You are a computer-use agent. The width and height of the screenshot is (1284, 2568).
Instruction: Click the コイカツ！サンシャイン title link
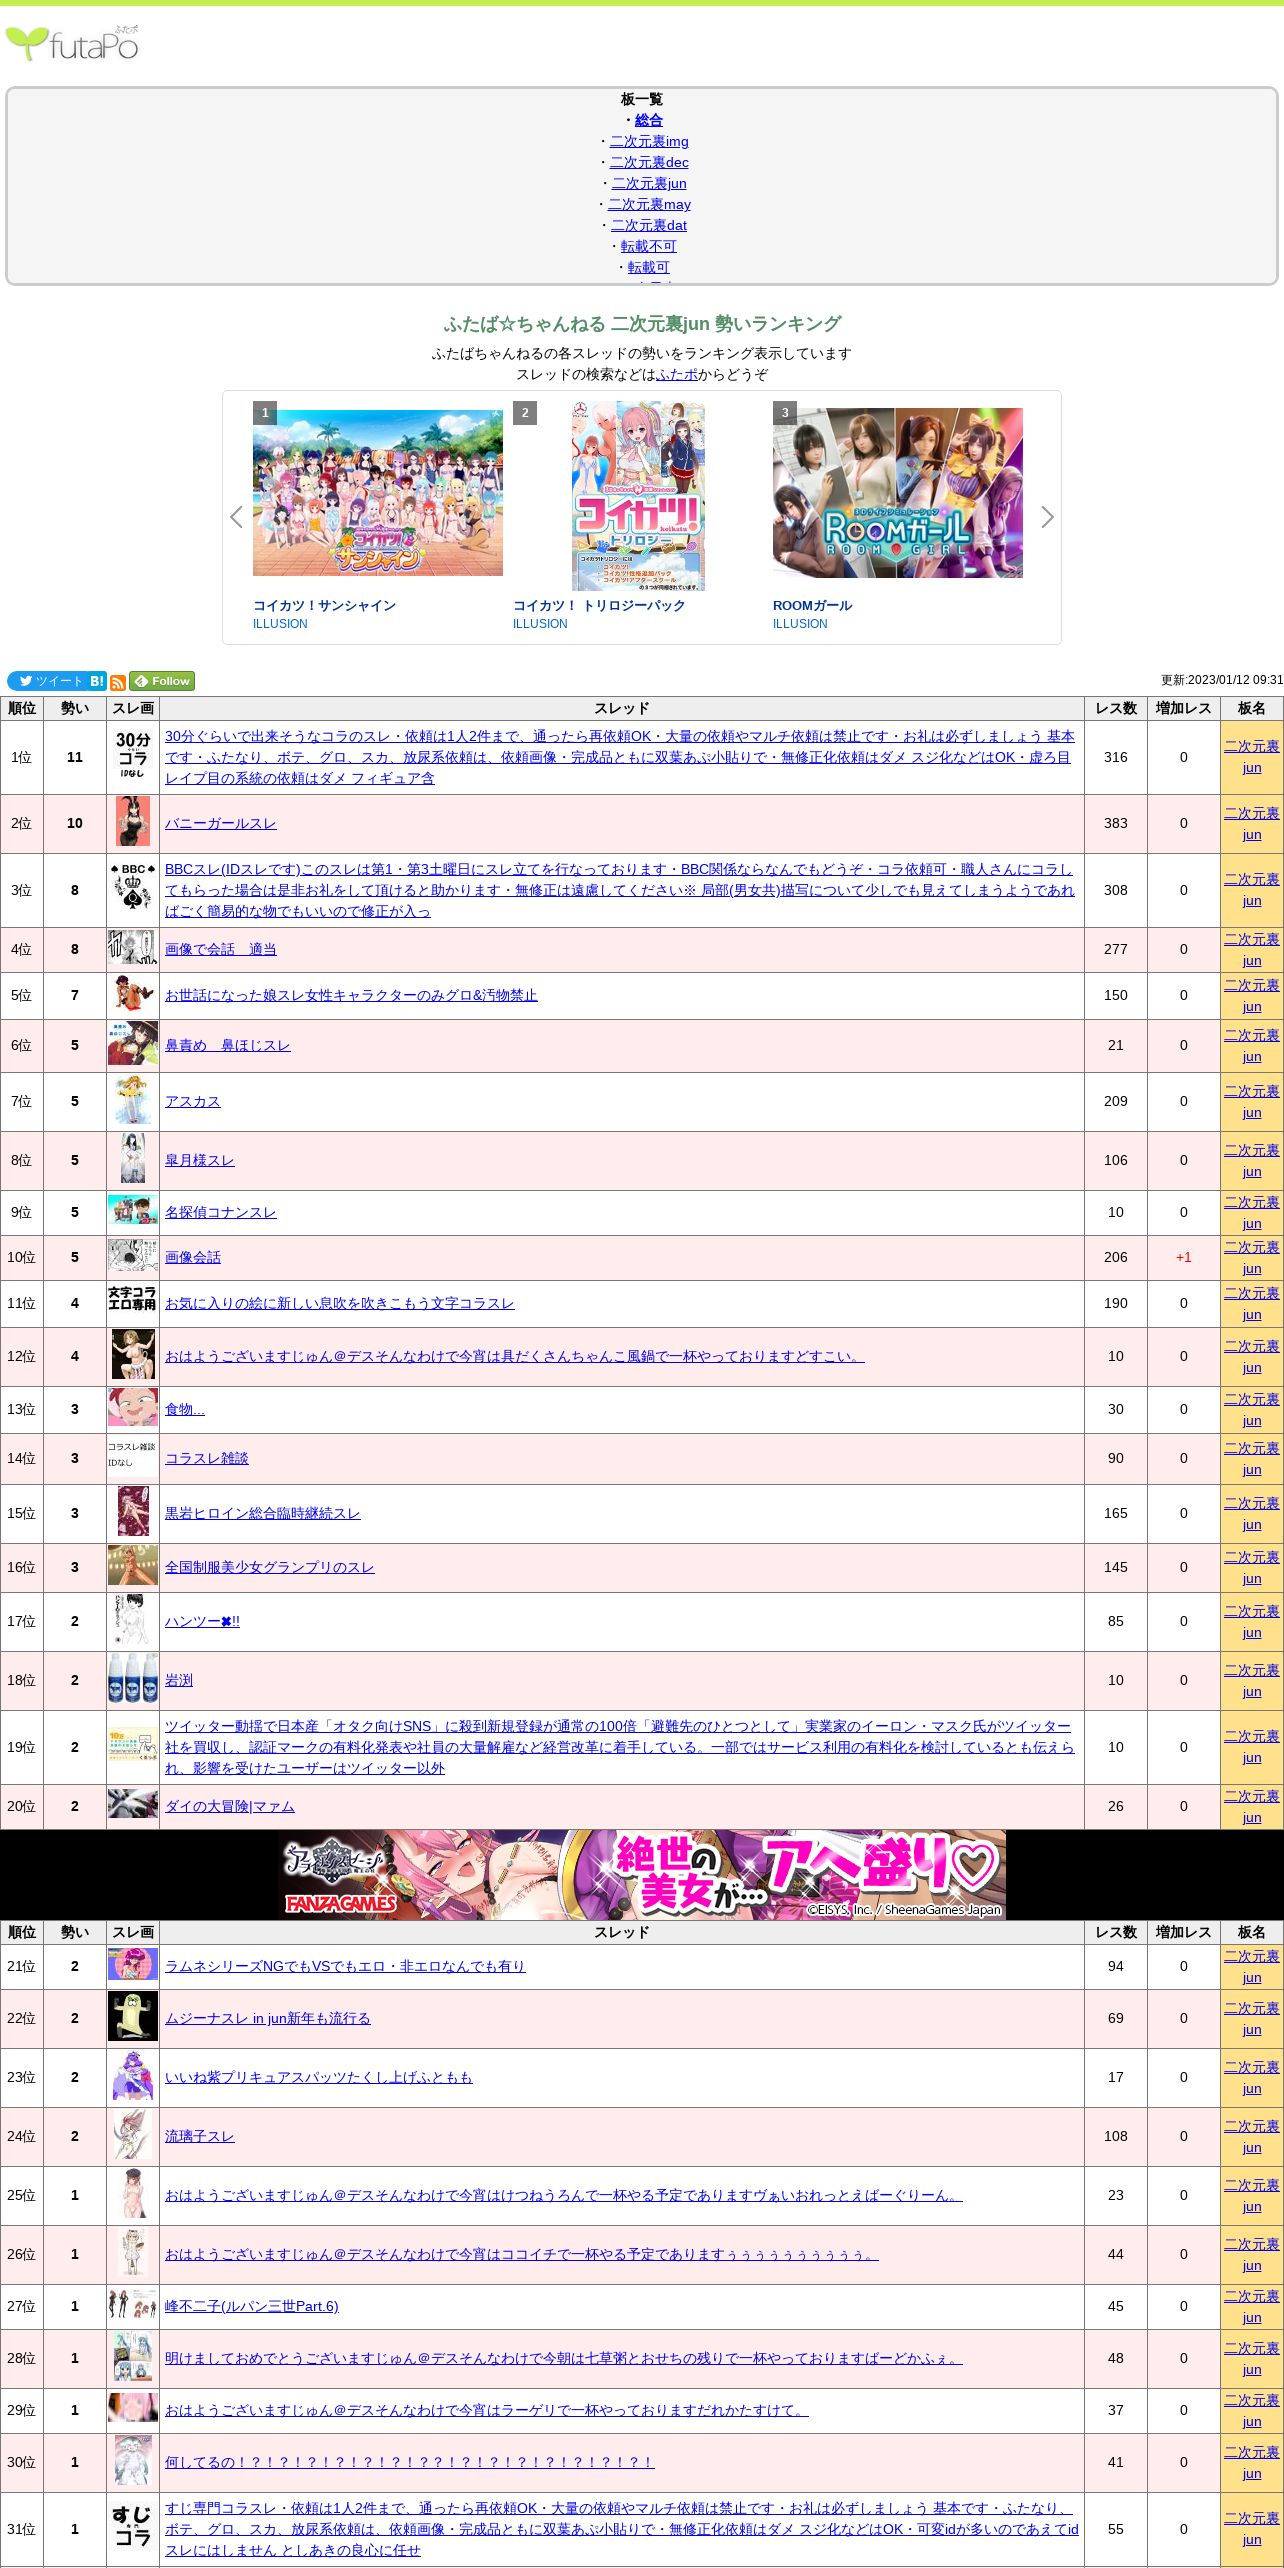coord(324,605)
